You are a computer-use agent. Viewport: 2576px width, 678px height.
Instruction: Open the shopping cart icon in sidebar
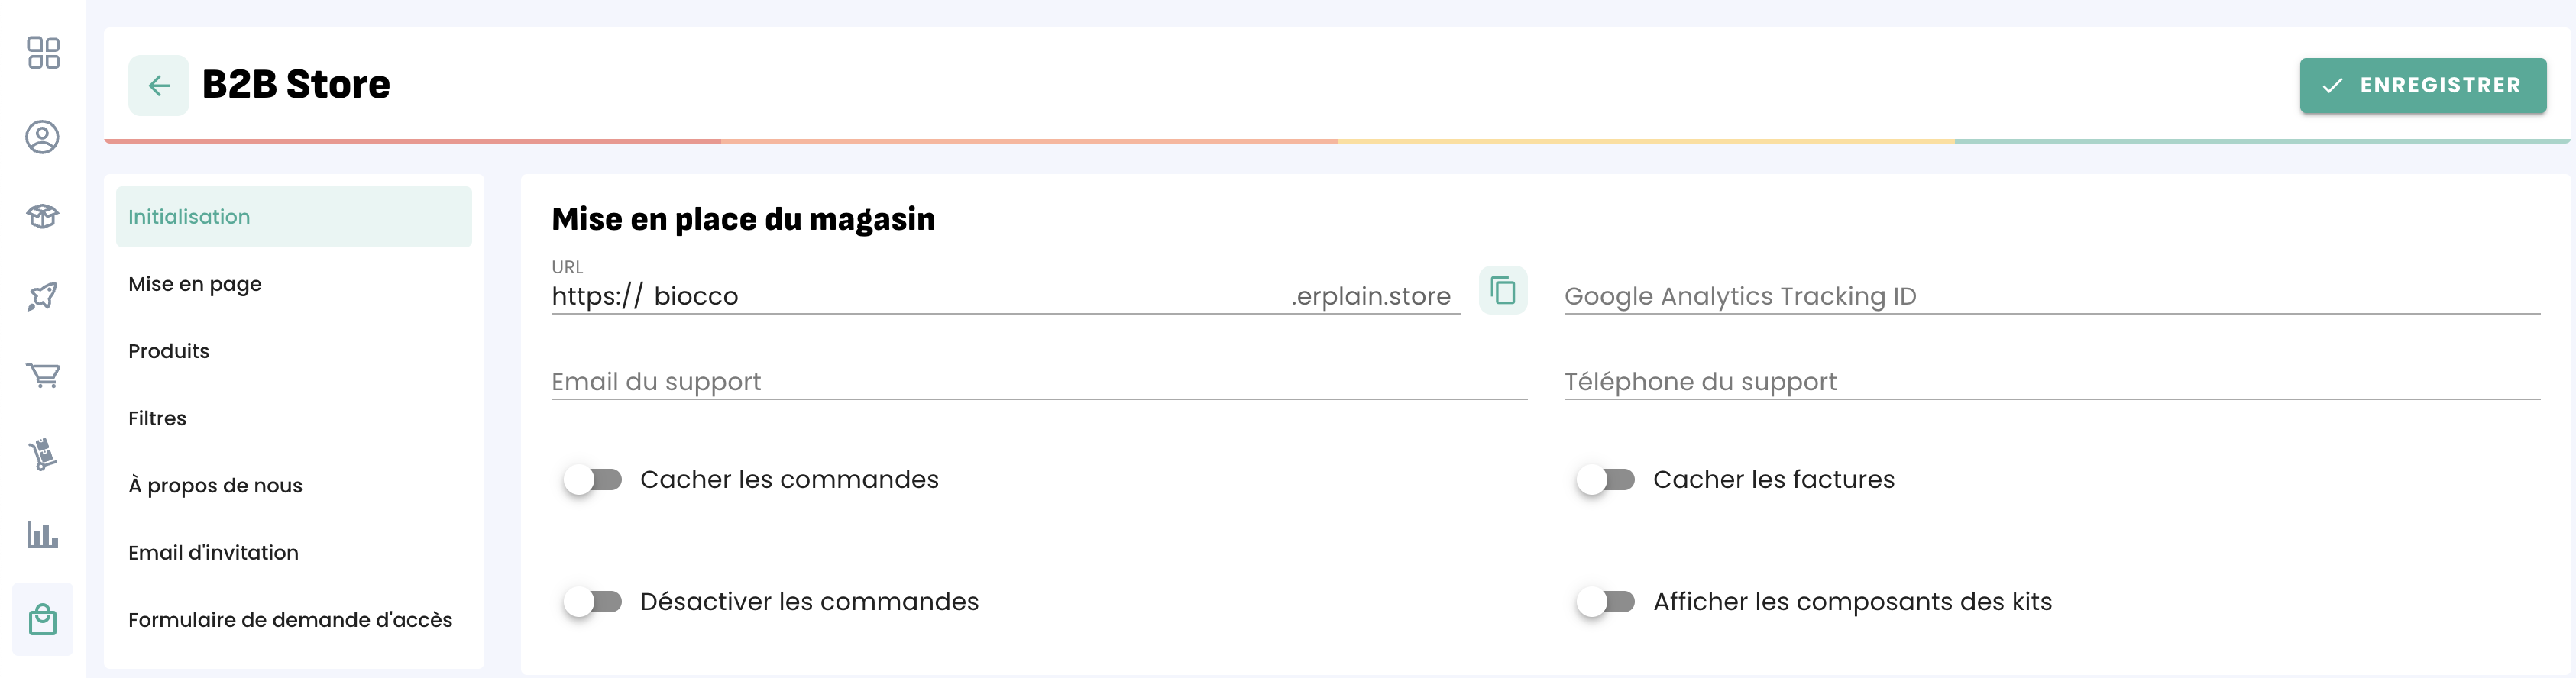click(x=43, y=375)
